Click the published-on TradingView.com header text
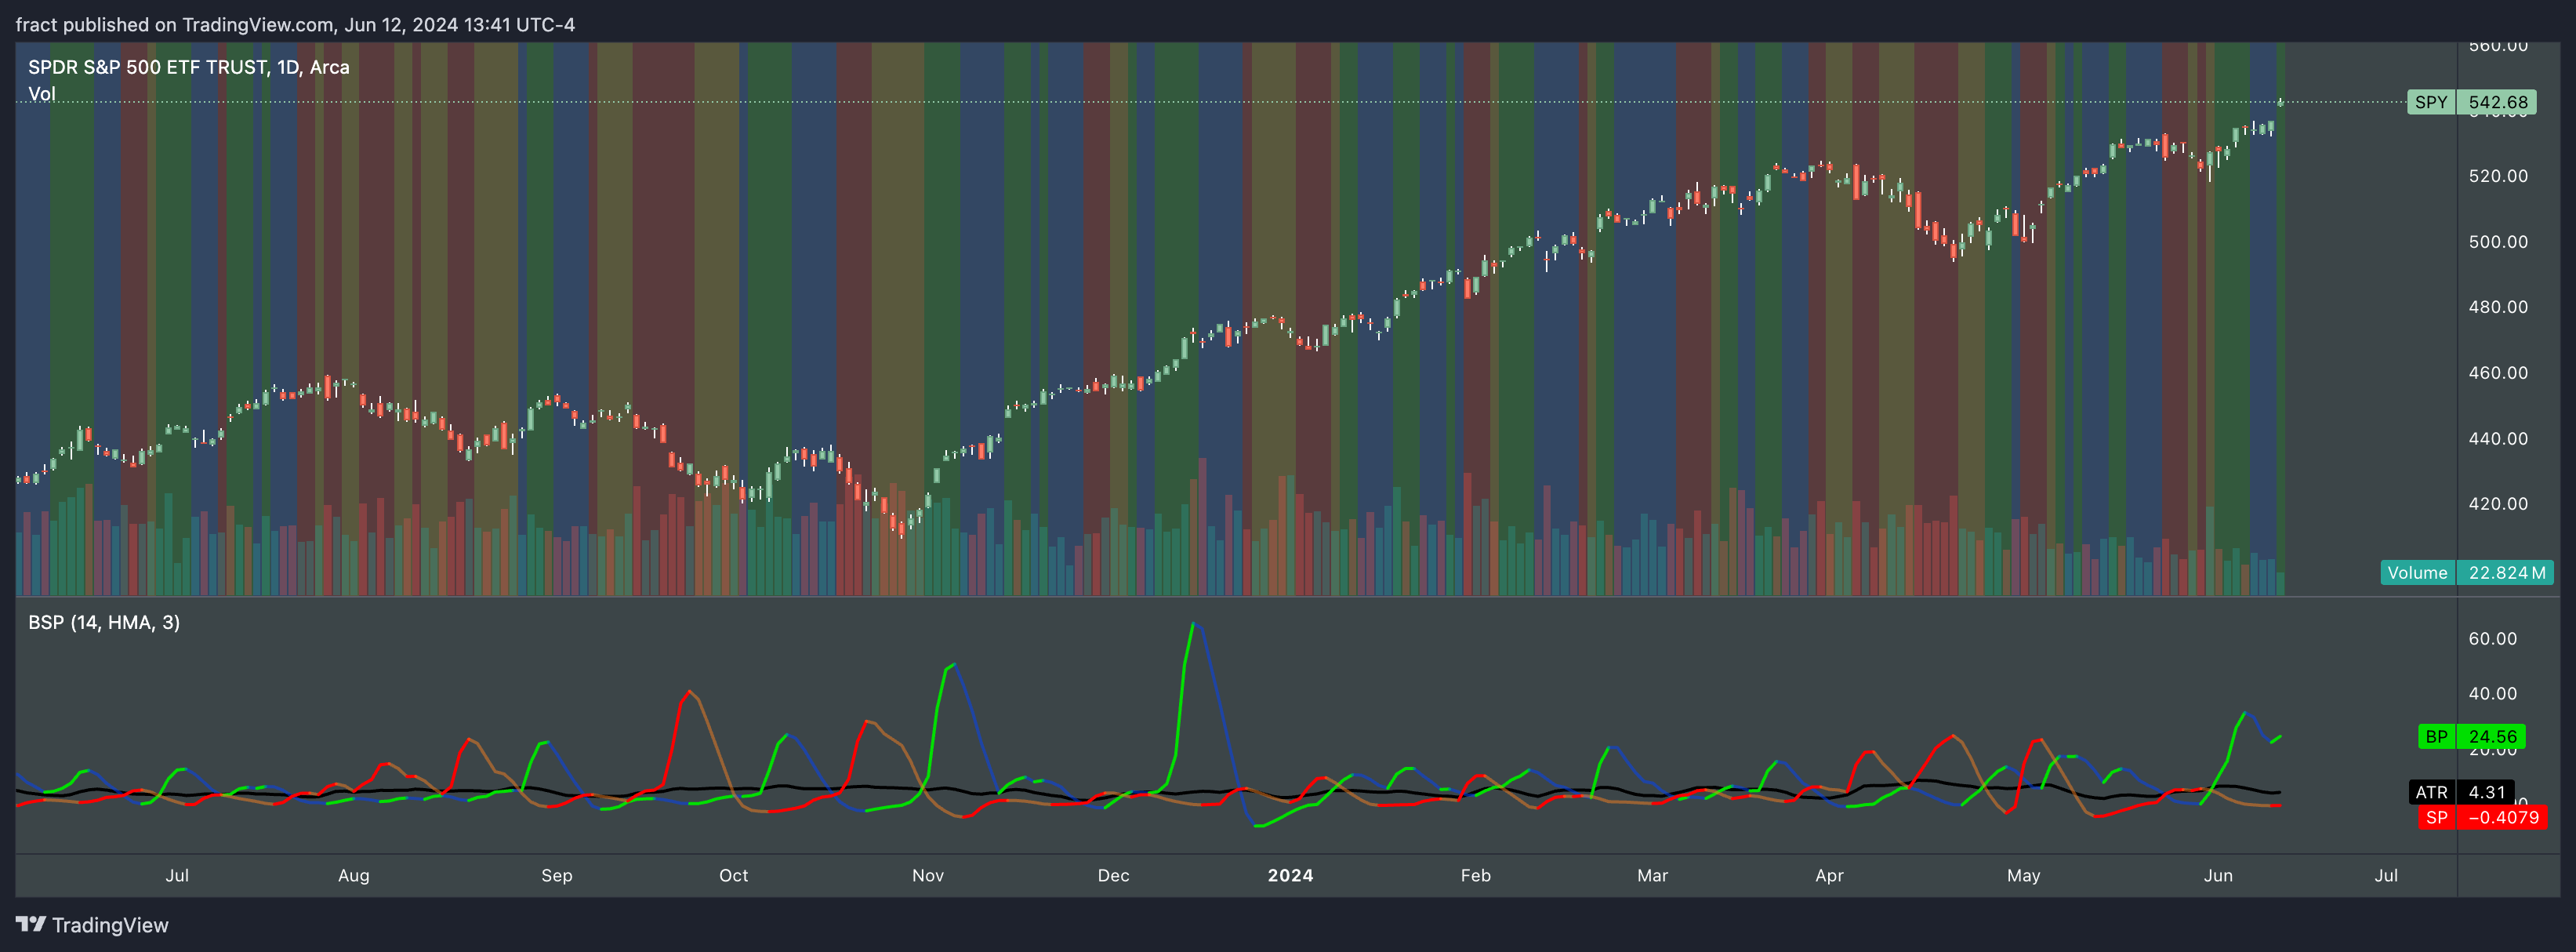Image resolution: width=2576 pixels, height=952 pixels. (x=295, y=24)
